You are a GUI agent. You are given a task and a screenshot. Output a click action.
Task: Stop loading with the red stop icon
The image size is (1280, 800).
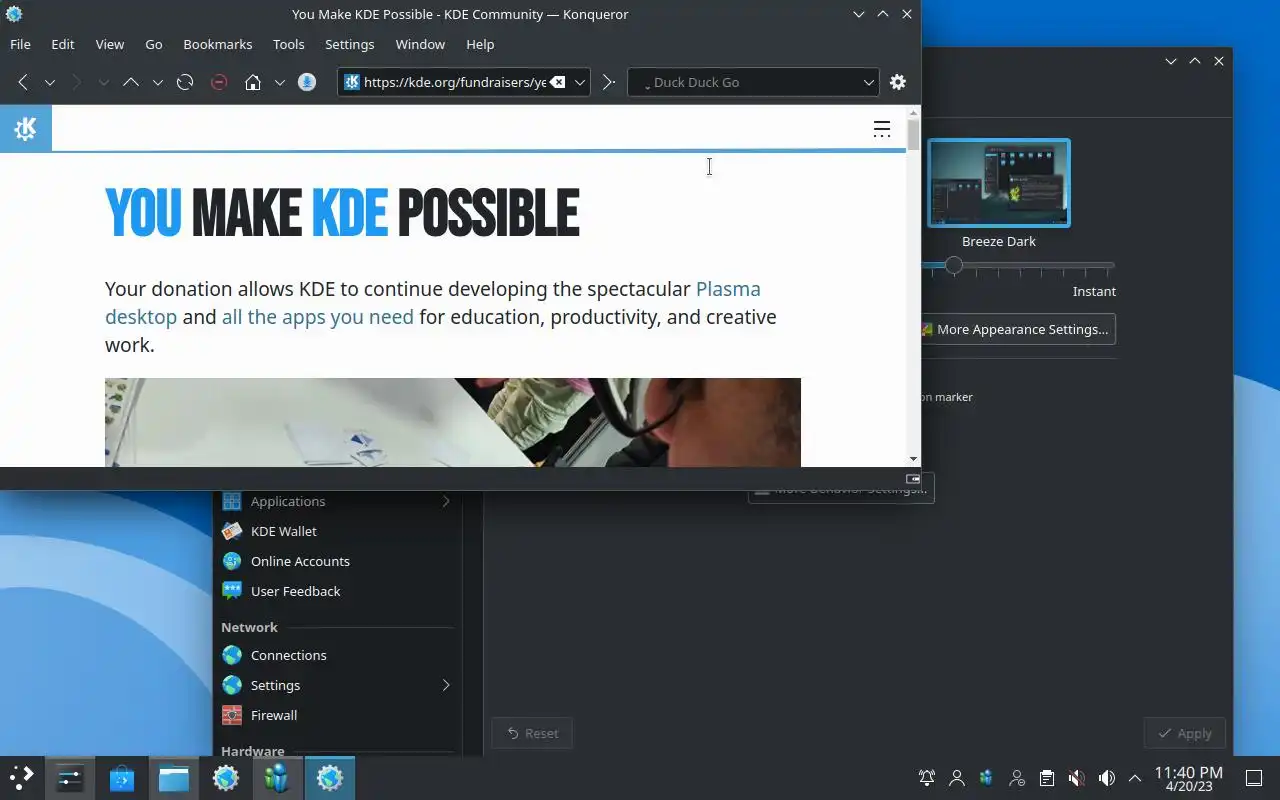[x=219, y=82]
